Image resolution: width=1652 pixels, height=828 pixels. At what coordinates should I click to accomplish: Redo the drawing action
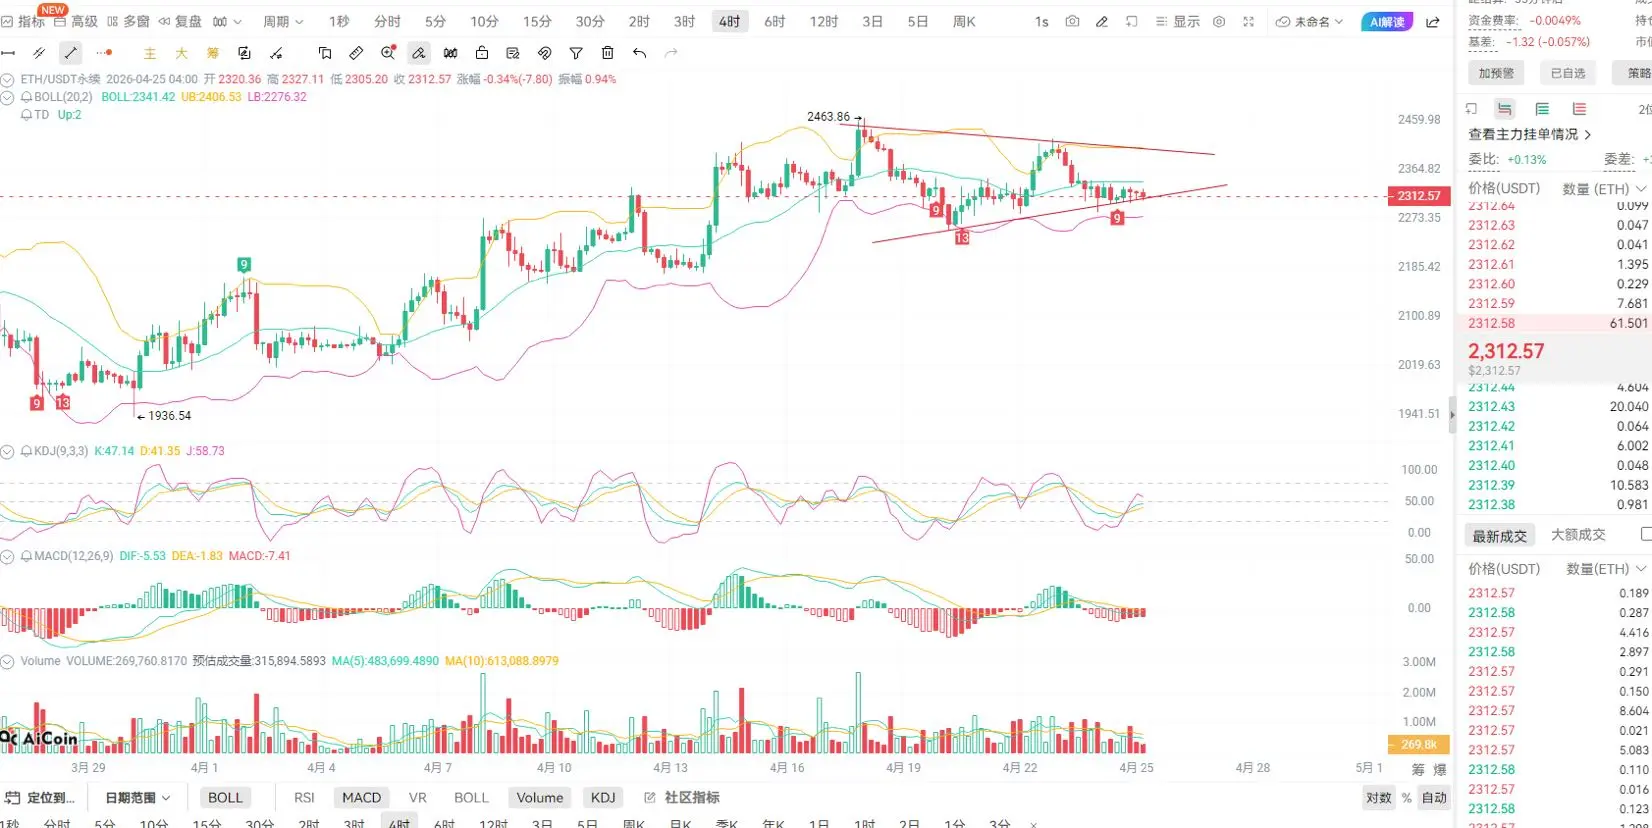671,53
